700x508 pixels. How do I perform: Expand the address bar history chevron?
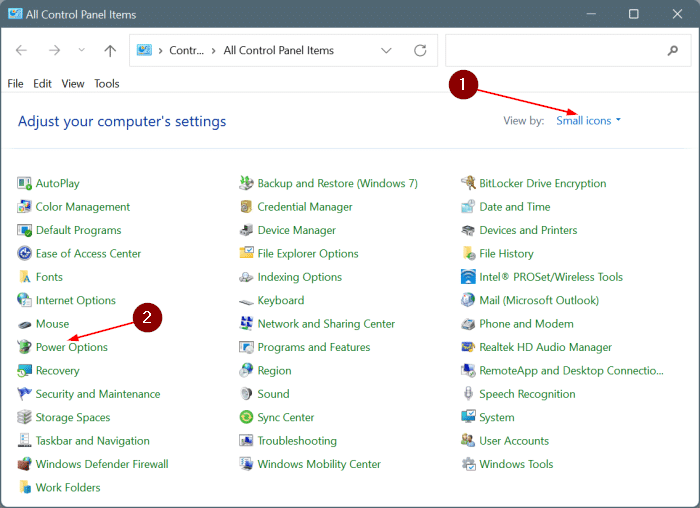(386, 50)
